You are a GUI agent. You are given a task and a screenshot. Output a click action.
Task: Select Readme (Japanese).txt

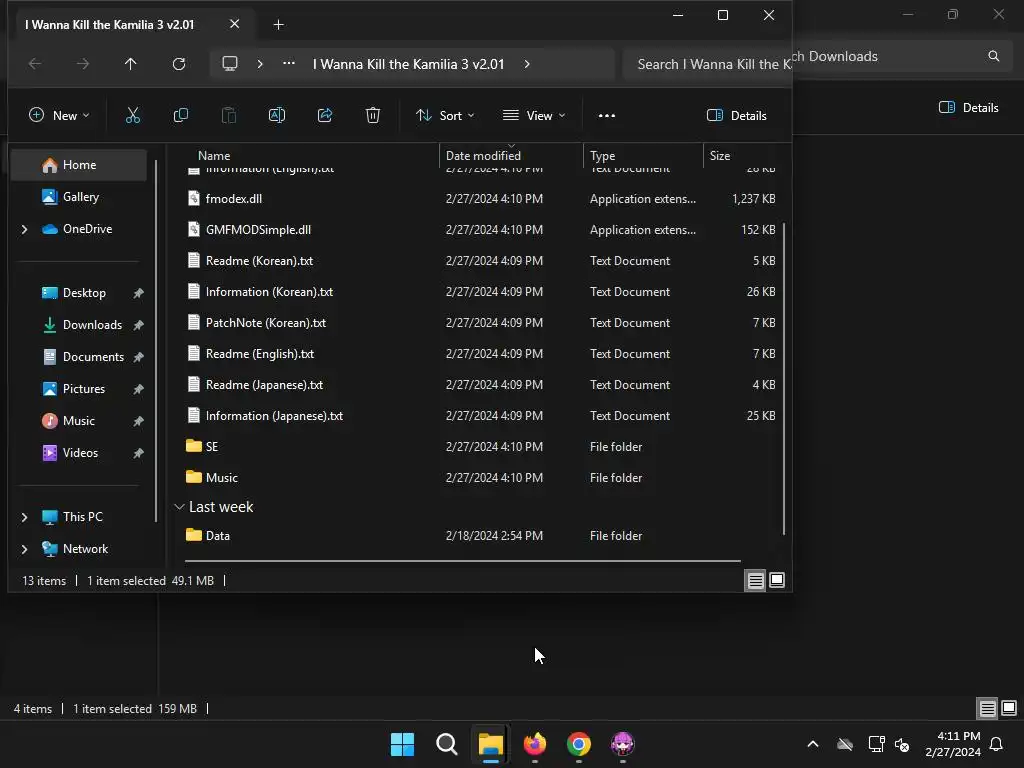(x=480, y=385)
